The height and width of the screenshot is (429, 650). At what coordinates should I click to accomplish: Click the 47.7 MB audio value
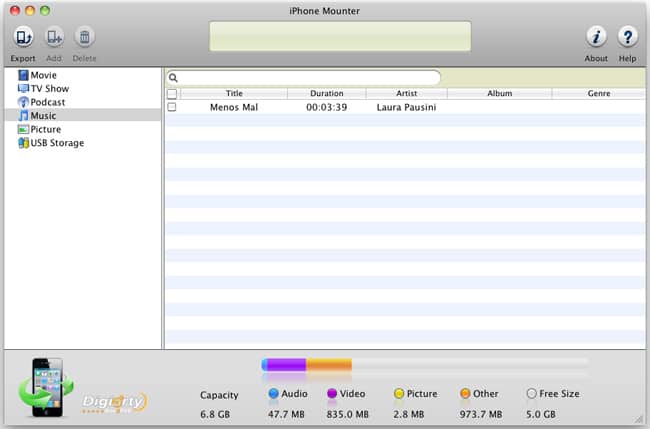[x=286, y=414]
